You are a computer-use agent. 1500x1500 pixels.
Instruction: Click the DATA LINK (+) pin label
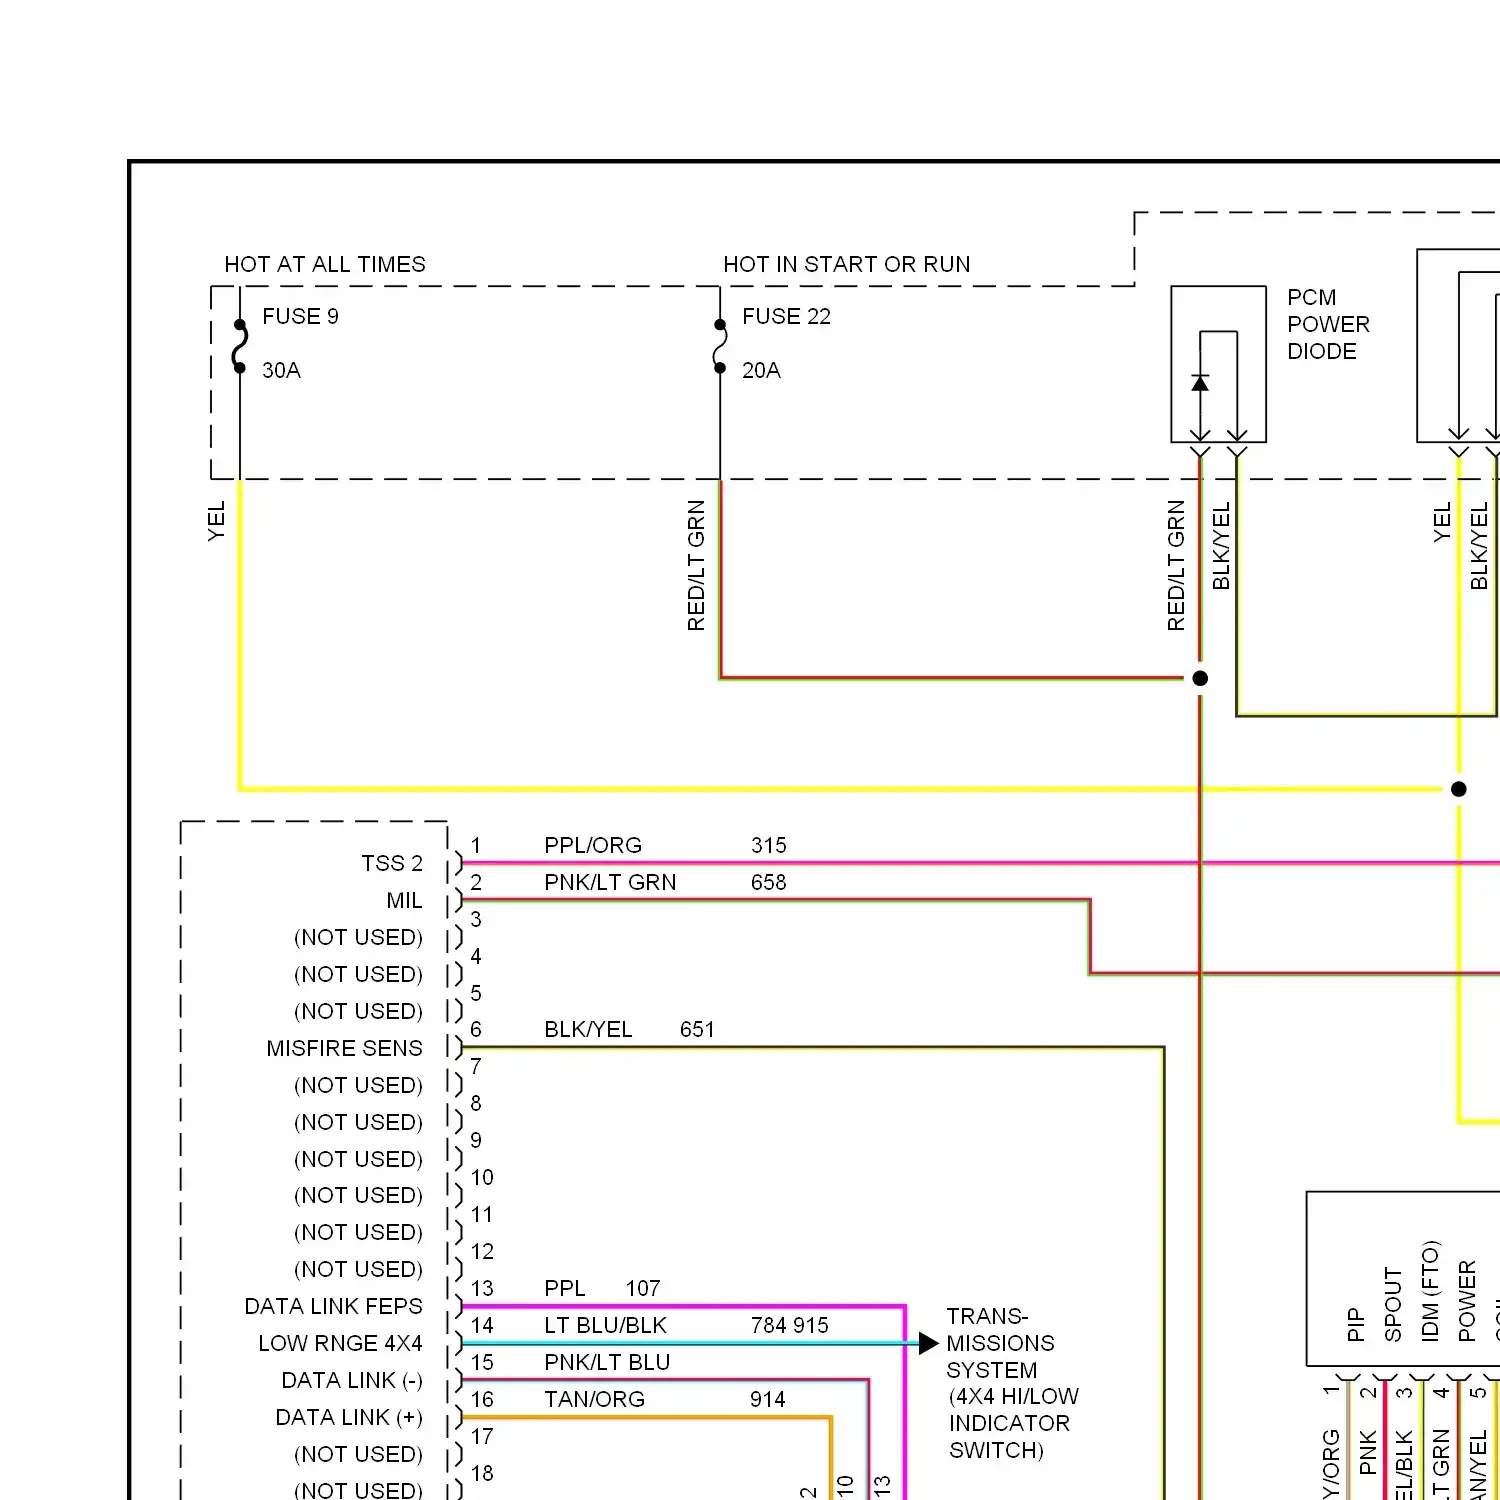pos(349,1417)
